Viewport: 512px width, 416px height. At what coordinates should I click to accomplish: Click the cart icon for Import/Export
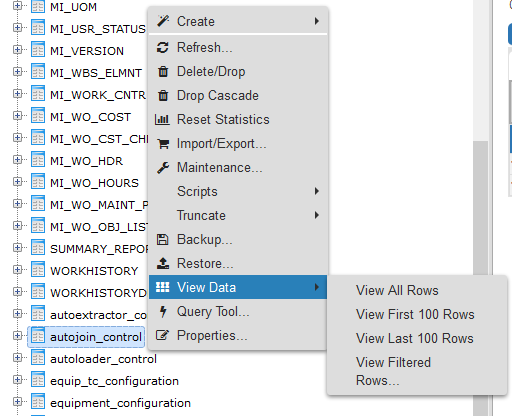coord(163,144)
